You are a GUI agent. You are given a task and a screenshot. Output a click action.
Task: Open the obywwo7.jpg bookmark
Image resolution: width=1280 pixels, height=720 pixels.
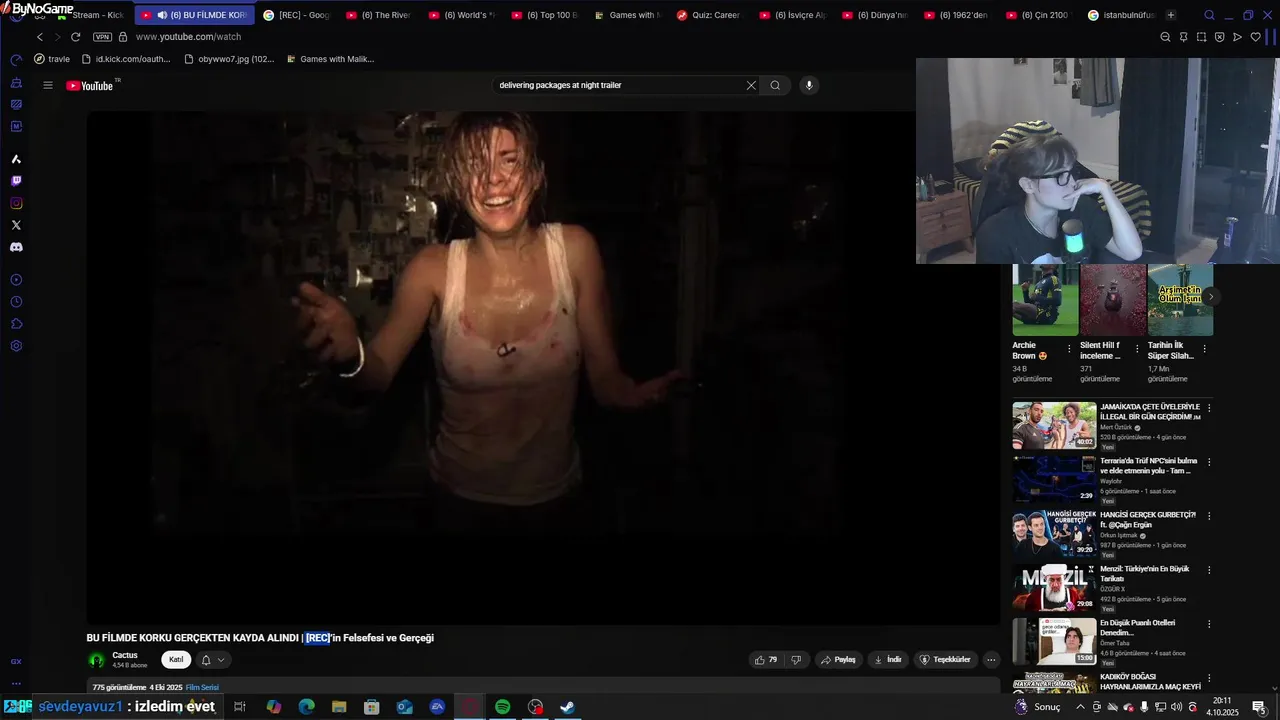229,59
